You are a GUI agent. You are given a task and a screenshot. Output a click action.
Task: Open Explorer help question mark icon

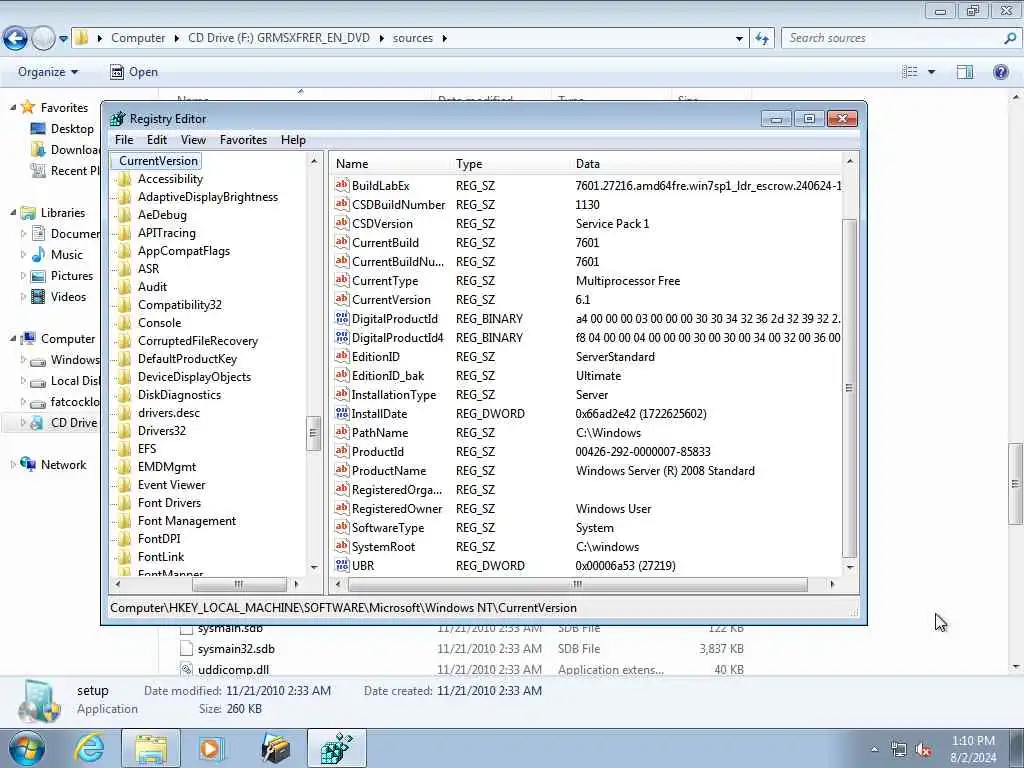[1000, 72]
